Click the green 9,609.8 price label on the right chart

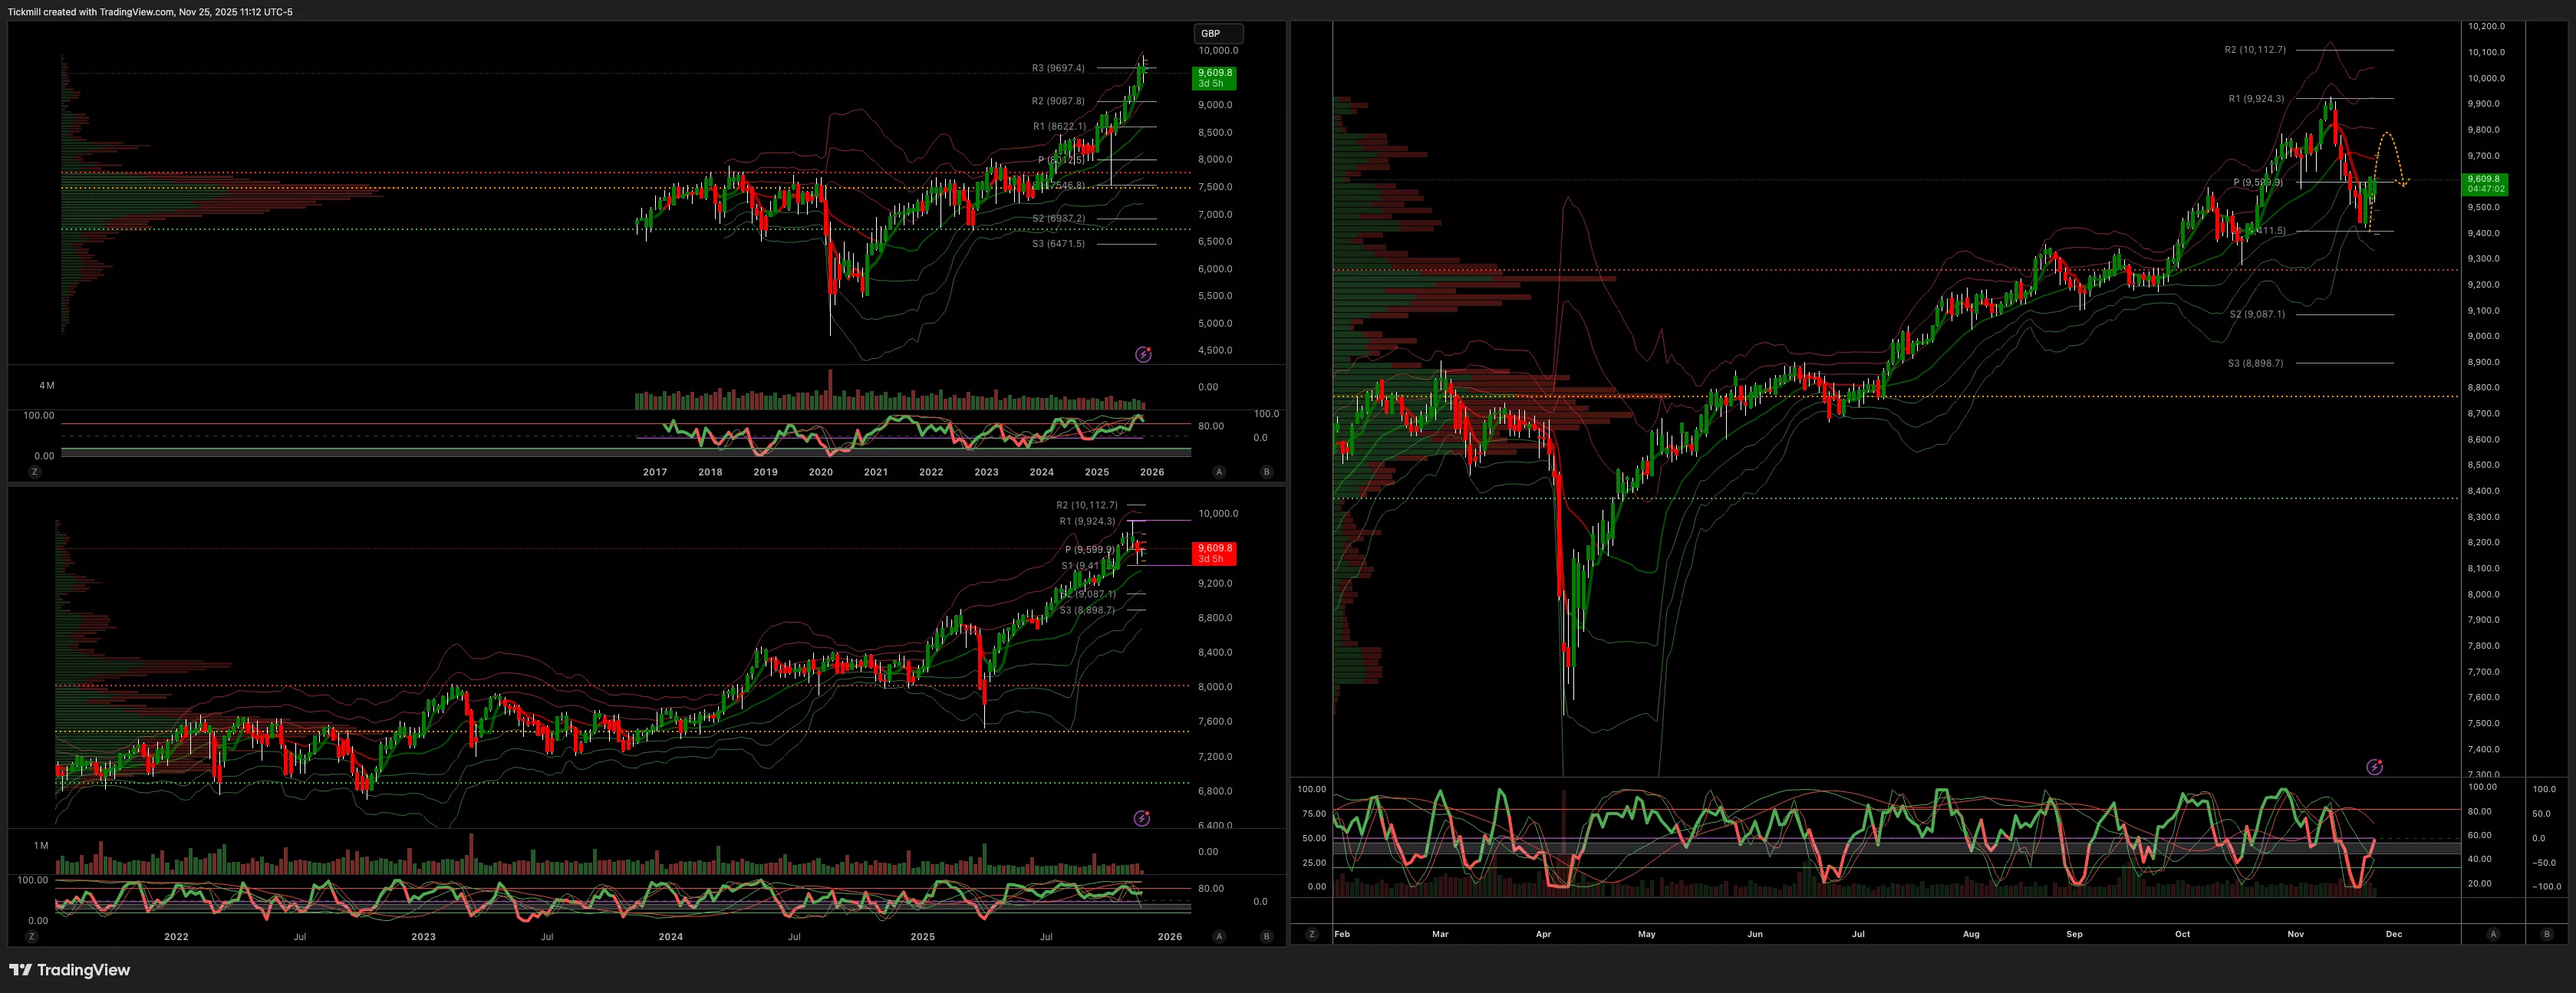click(x=2485, y=184)
